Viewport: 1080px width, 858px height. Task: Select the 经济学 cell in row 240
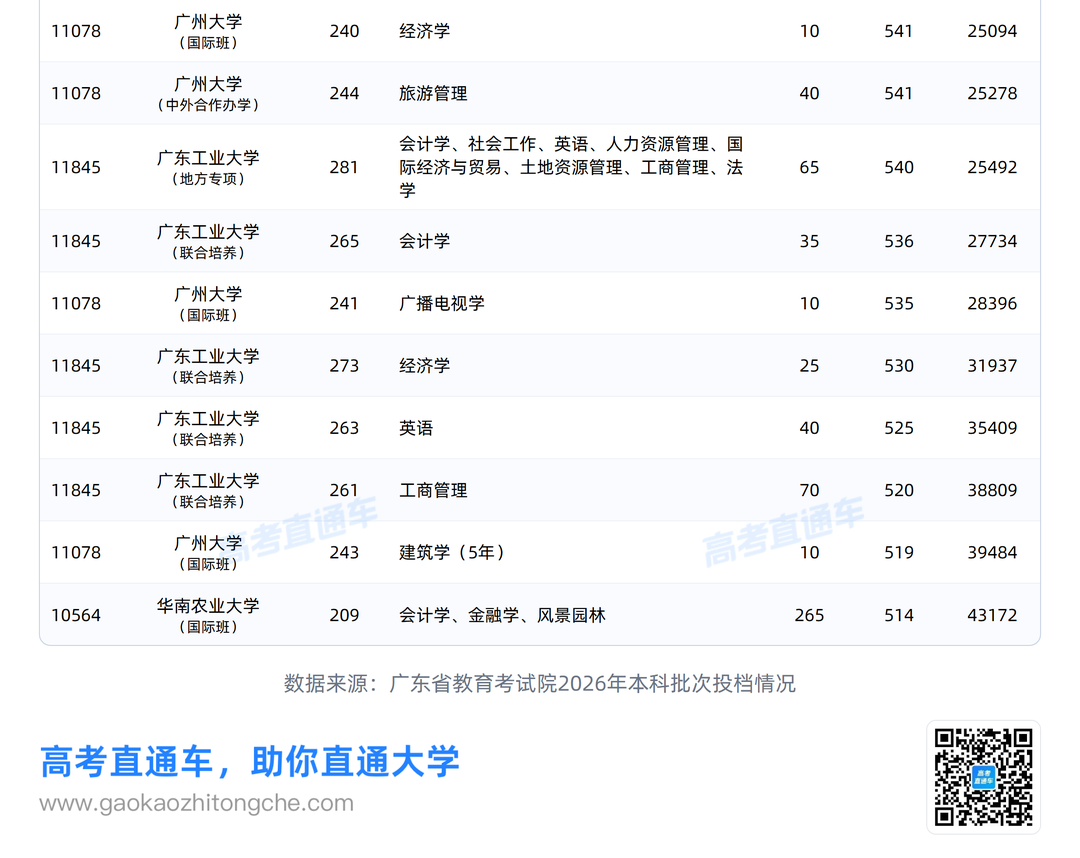click(424, 31)
